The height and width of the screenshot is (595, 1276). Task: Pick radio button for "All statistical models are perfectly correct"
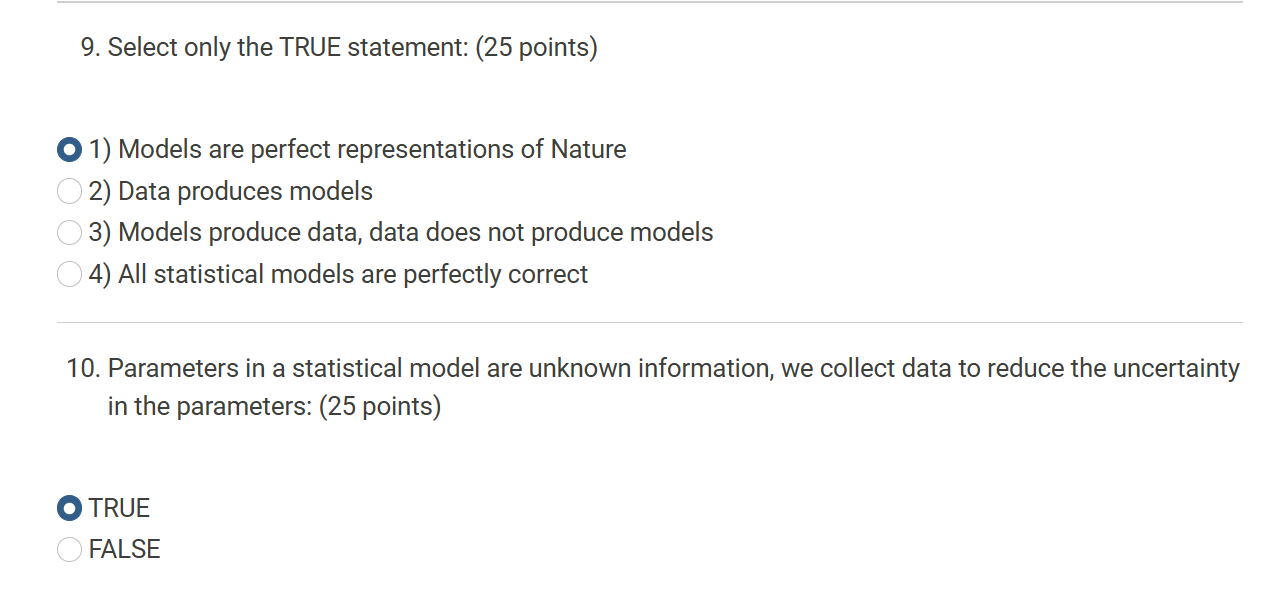(x=69, y=274)
